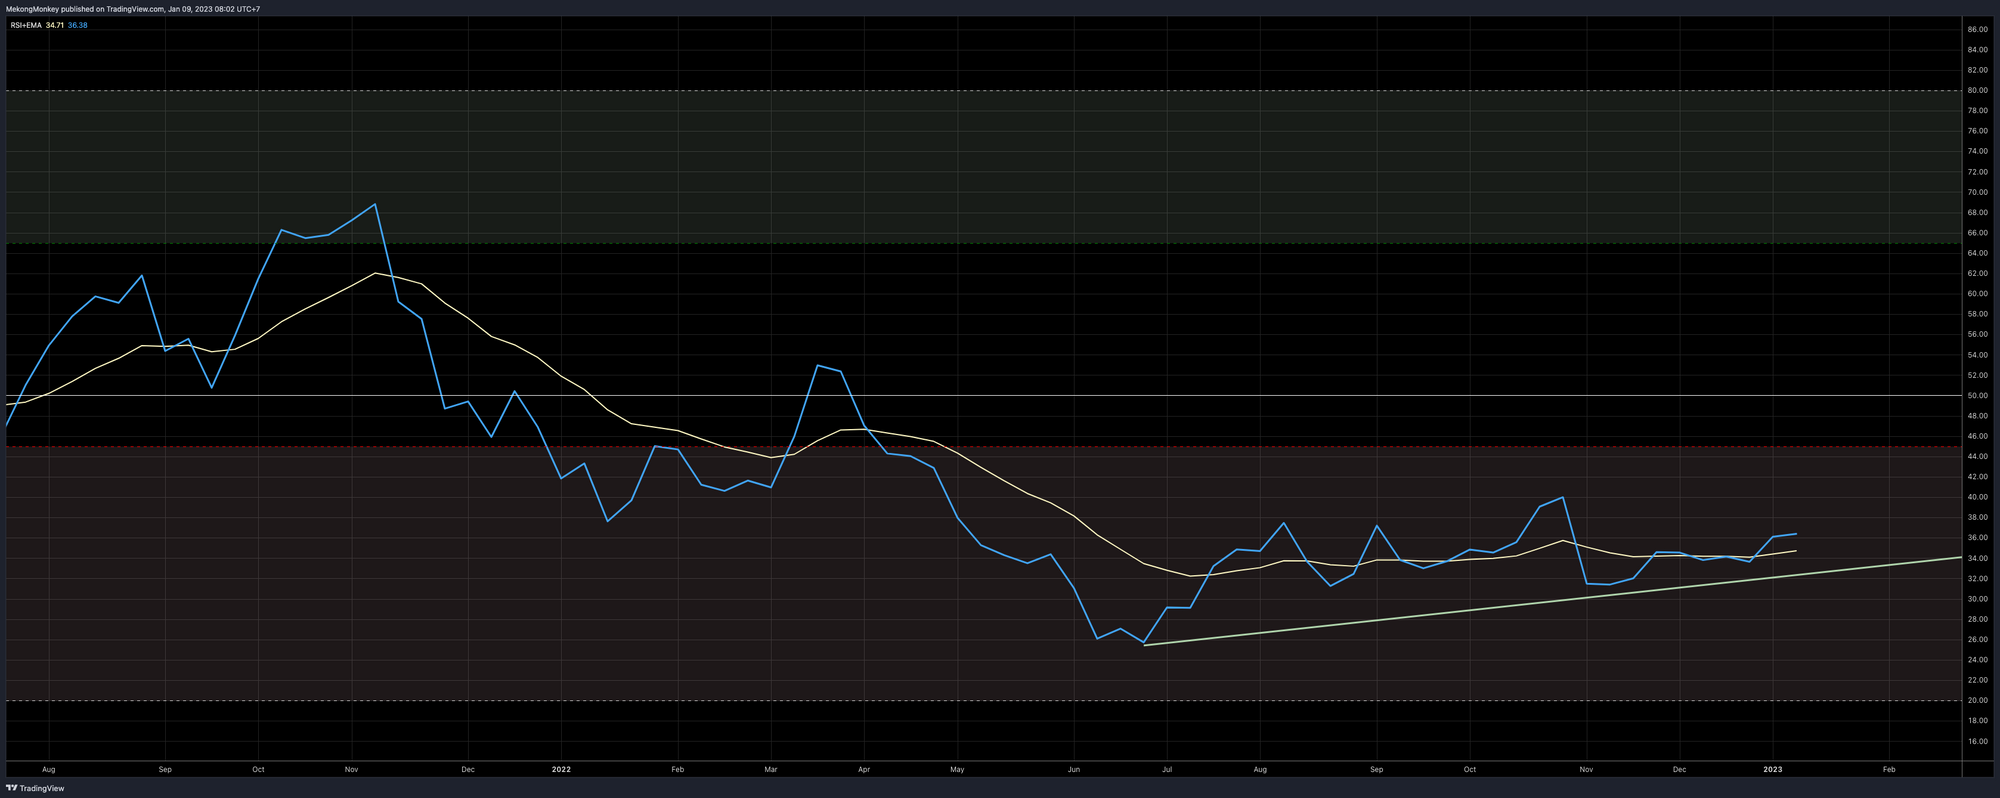Click the 32.00 axis label

pos(1977,578)
